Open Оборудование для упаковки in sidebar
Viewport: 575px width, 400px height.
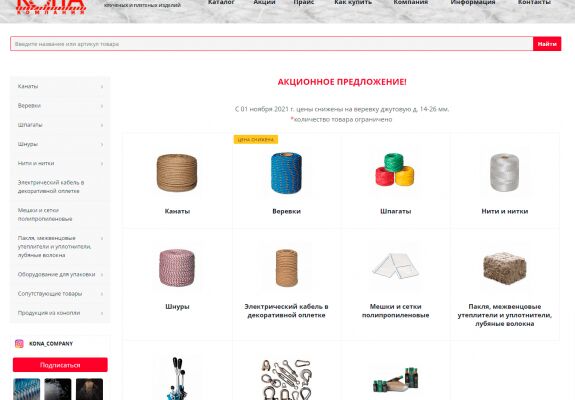coord(56,274)
